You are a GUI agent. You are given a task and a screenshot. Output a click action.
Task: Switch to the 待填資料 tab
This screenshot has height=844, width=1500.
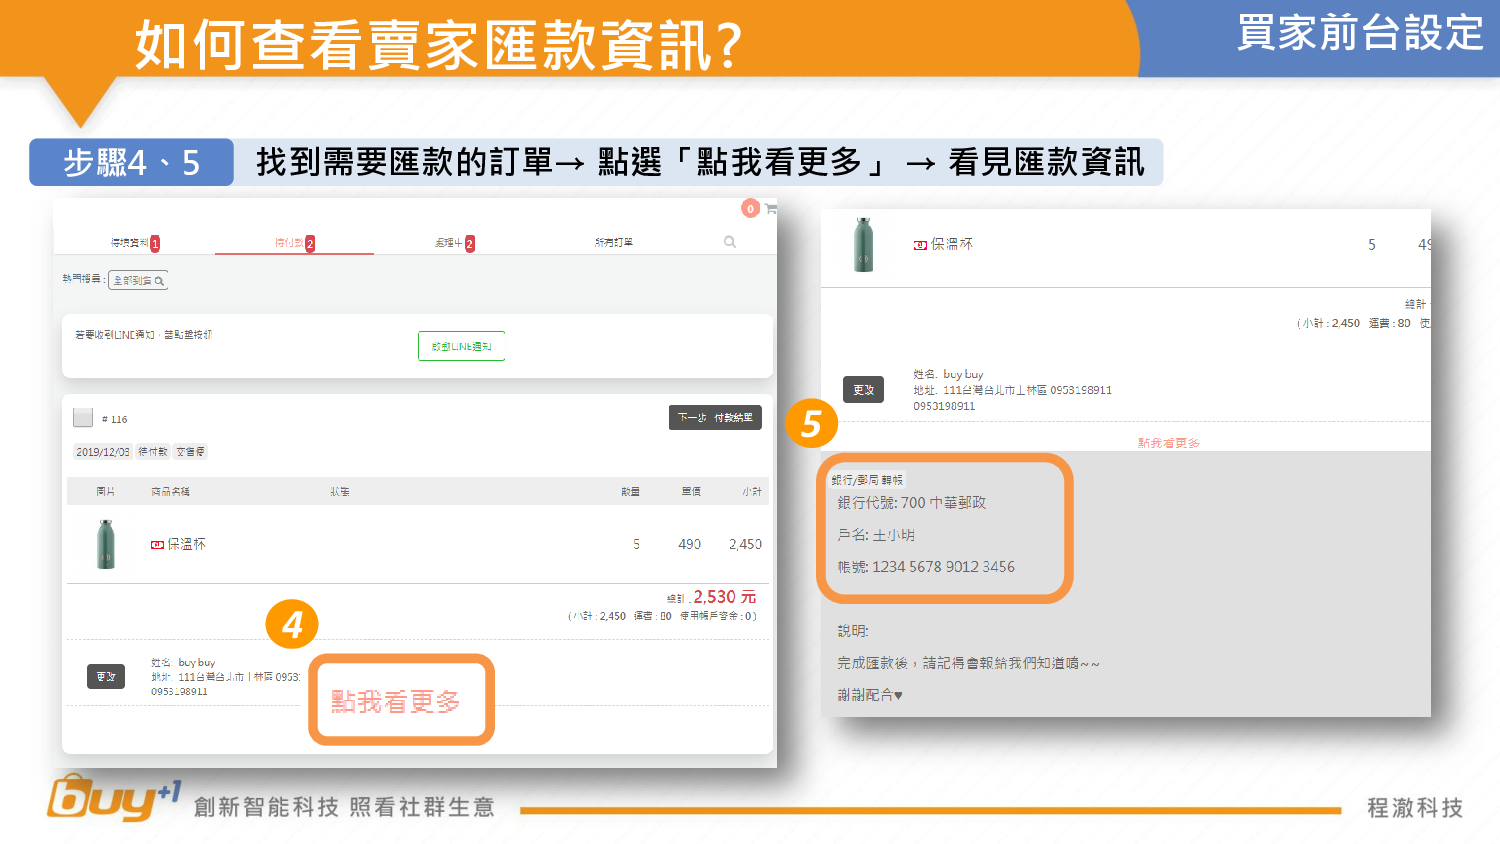130,243
